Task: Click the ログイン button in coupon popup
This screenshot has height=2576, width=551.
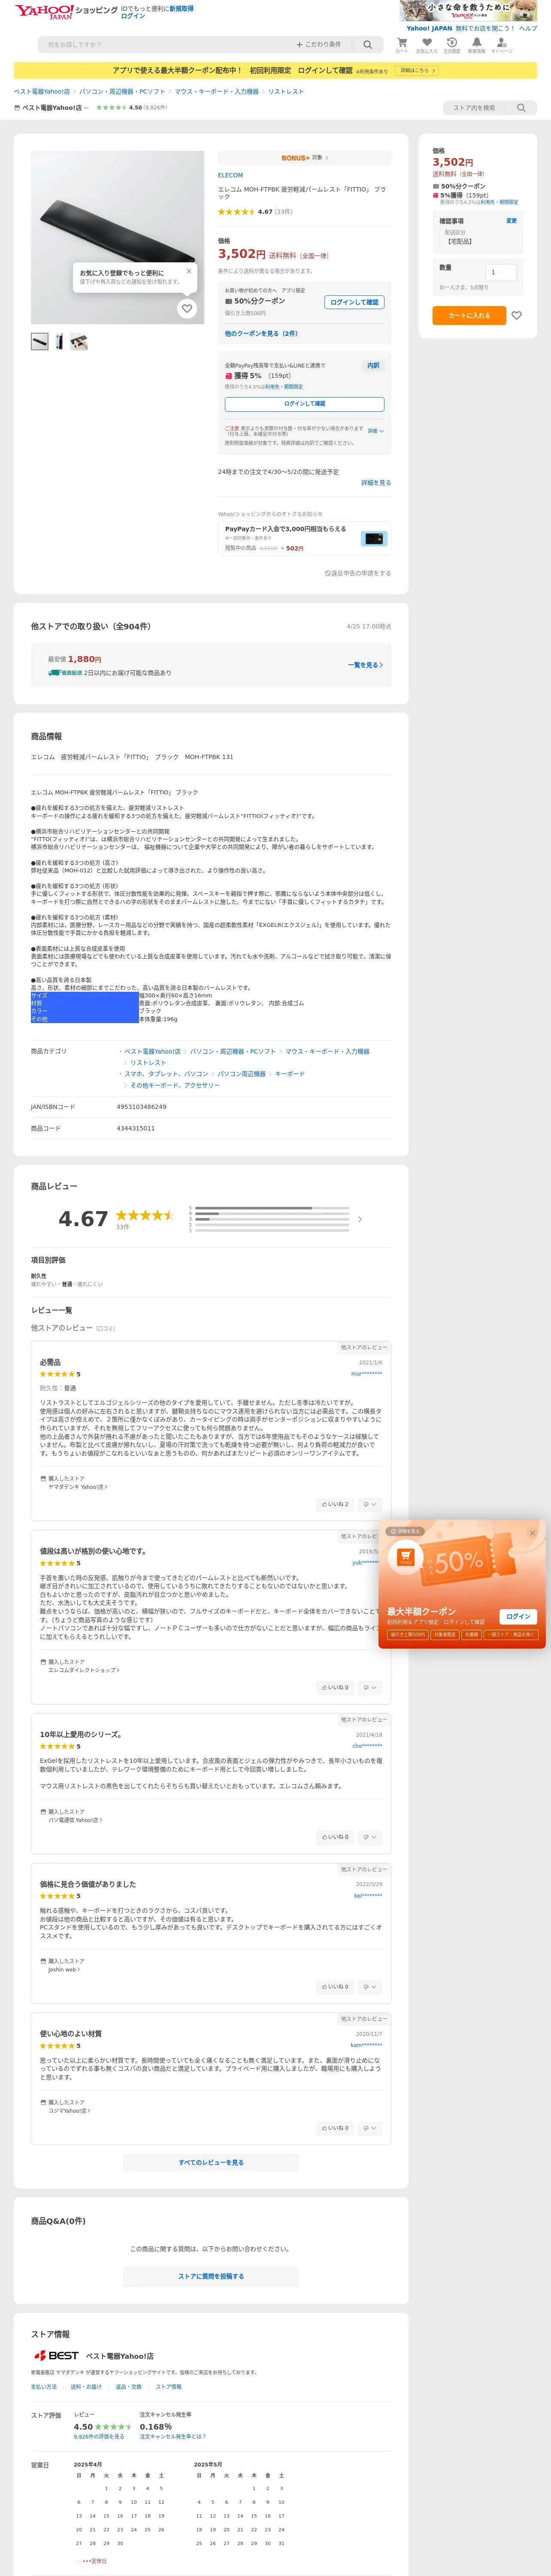Action: pyautogui.click(x=518, y=1616)
